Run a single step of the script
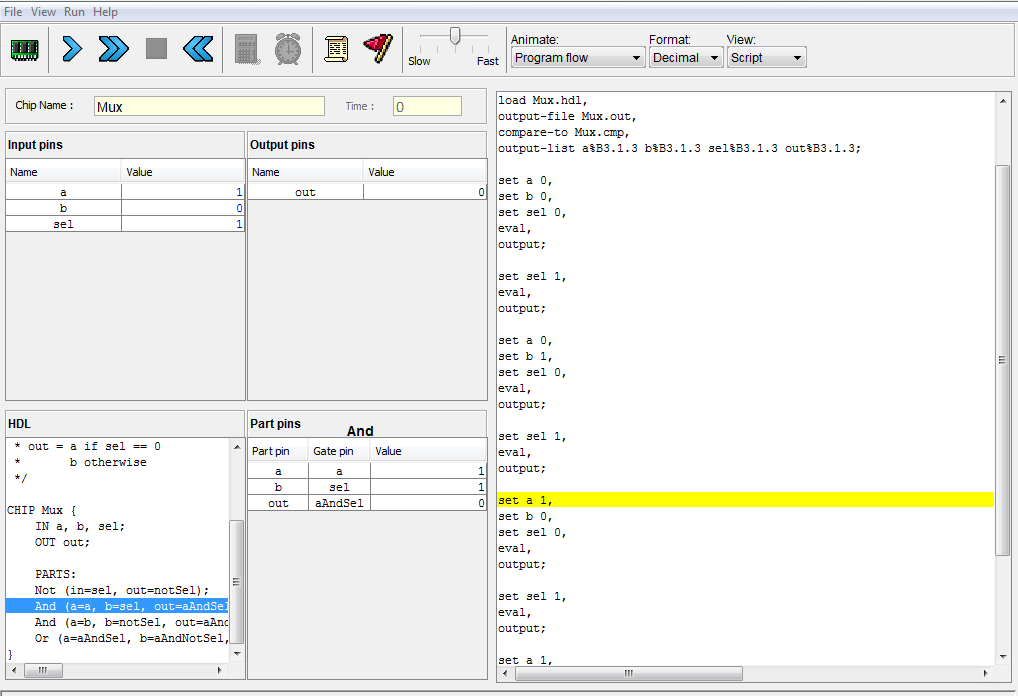The height and width of the screenshot is (696, 1018). click(72, 49)
